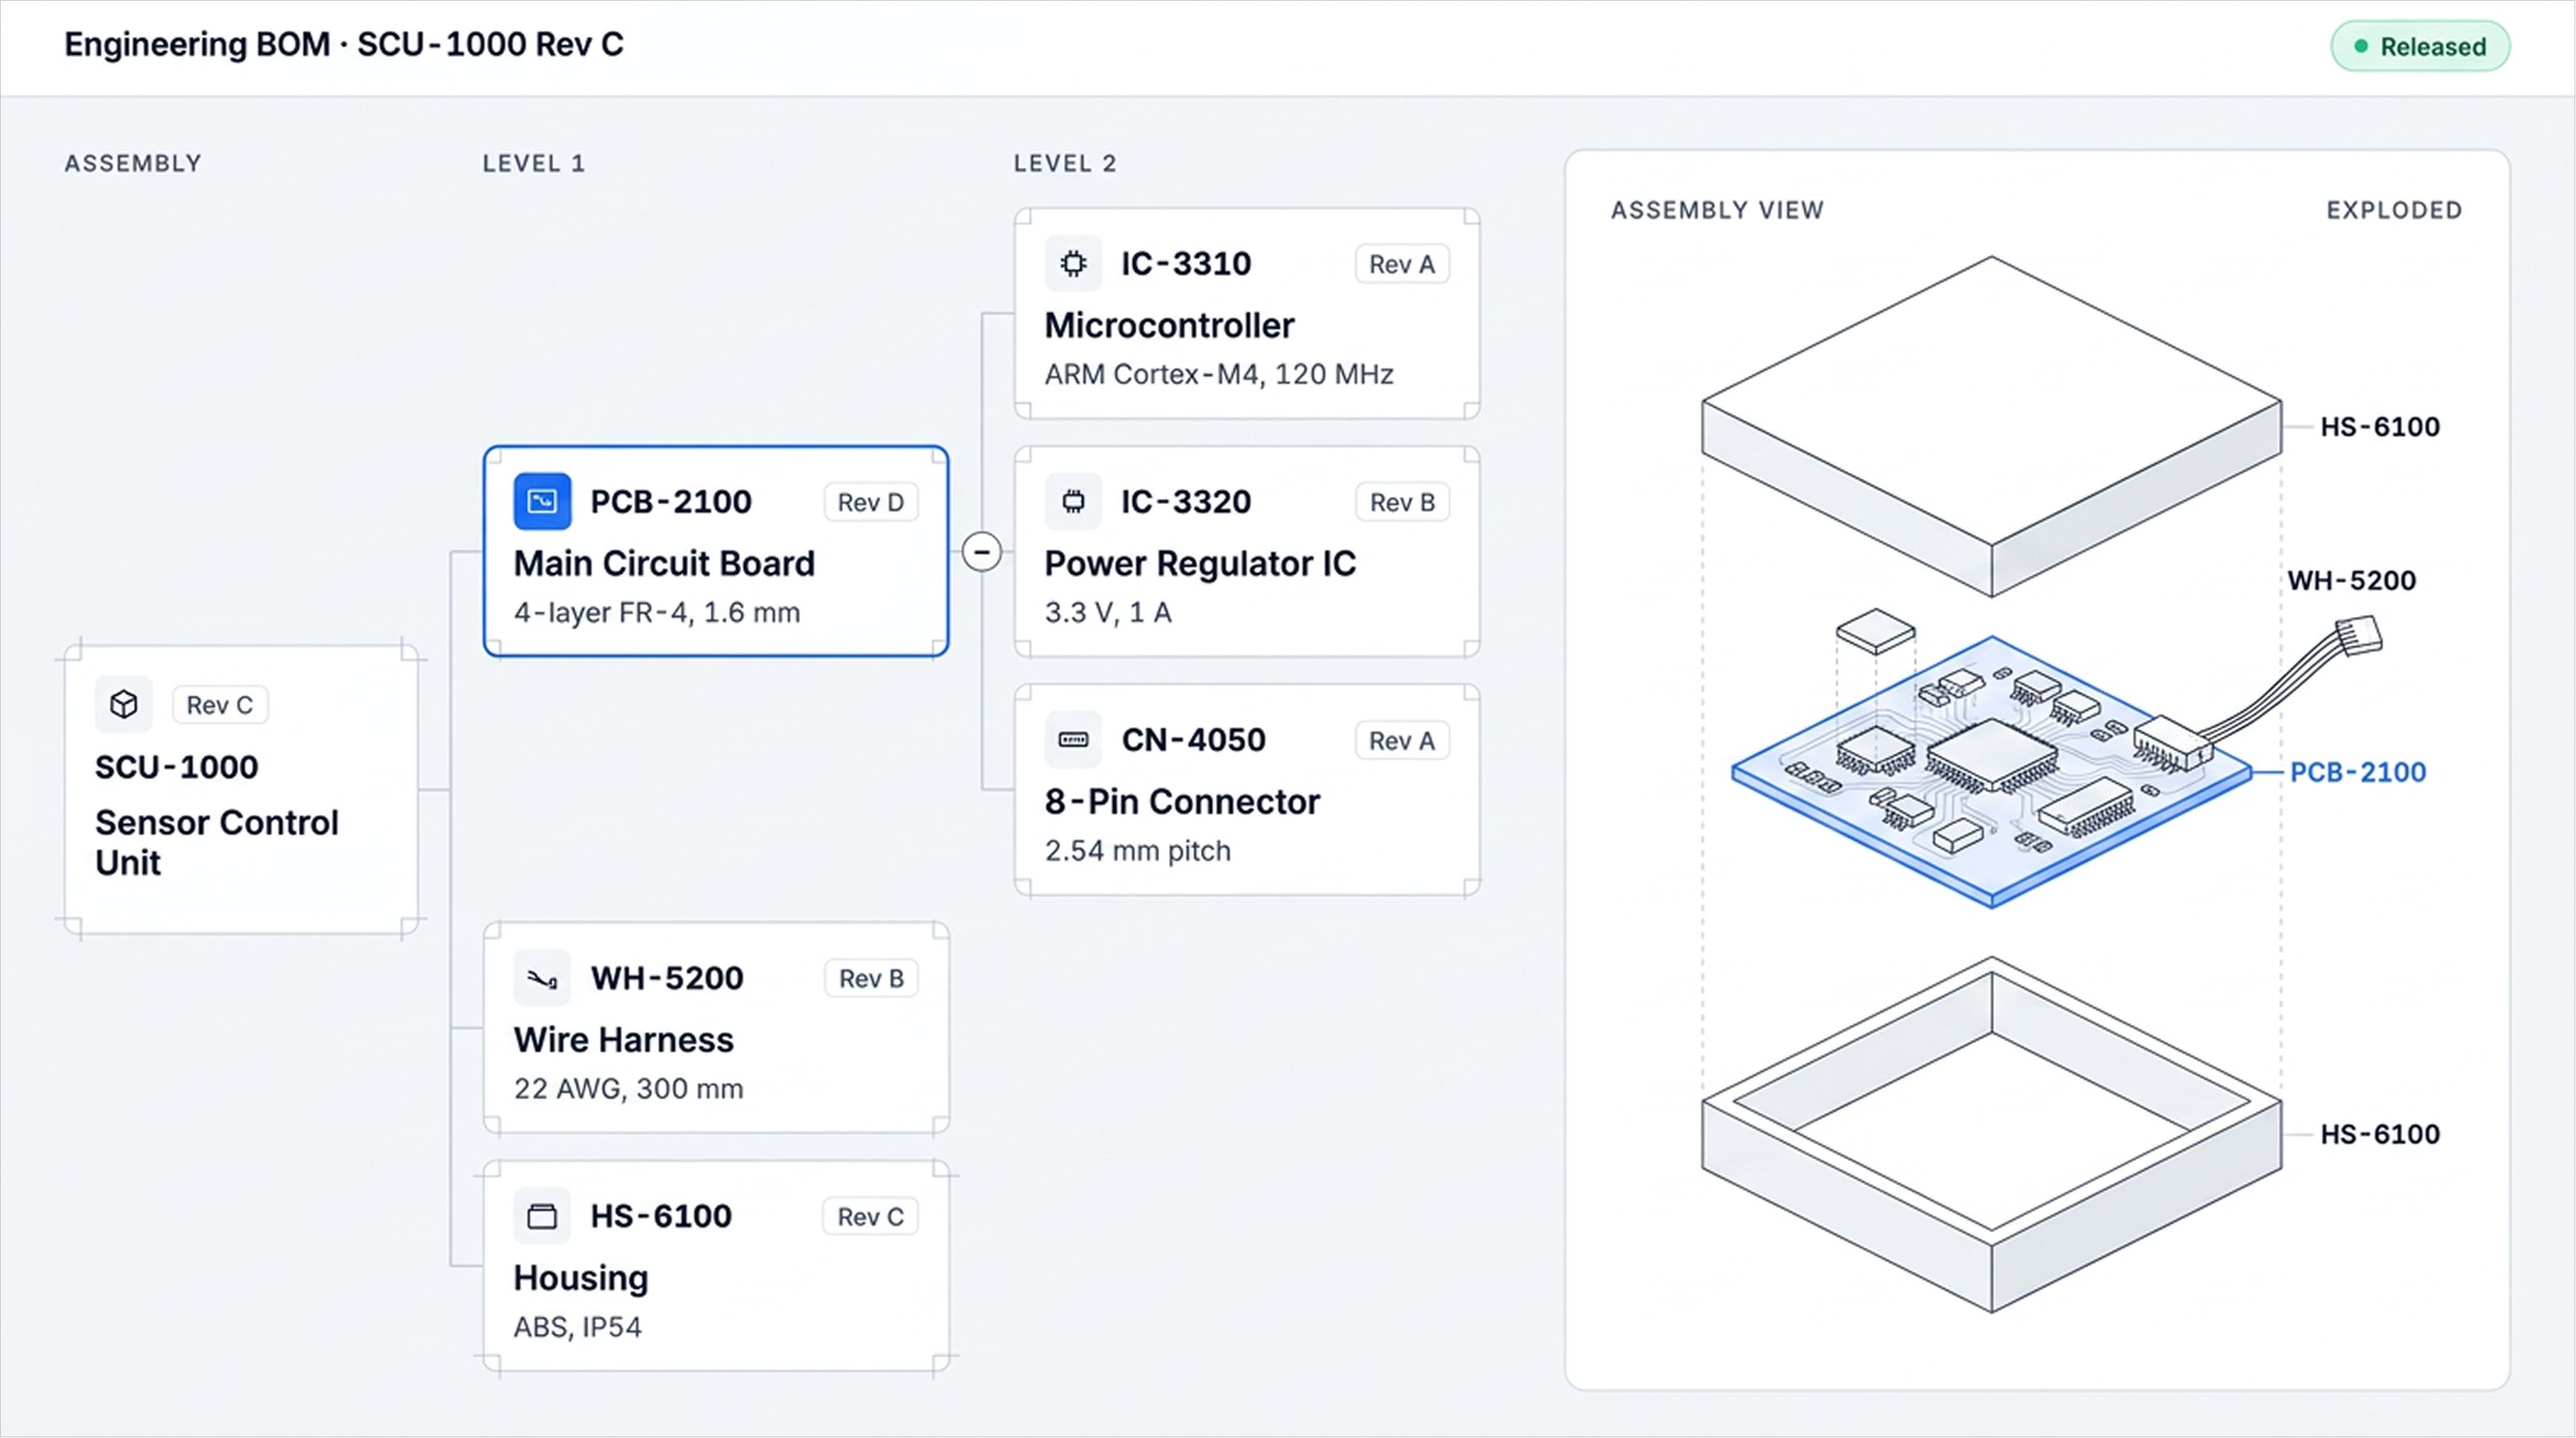Click '3.3 V, 1 A' spec text
This screenshot has width=2576, height=1438.
(1108, 612)
